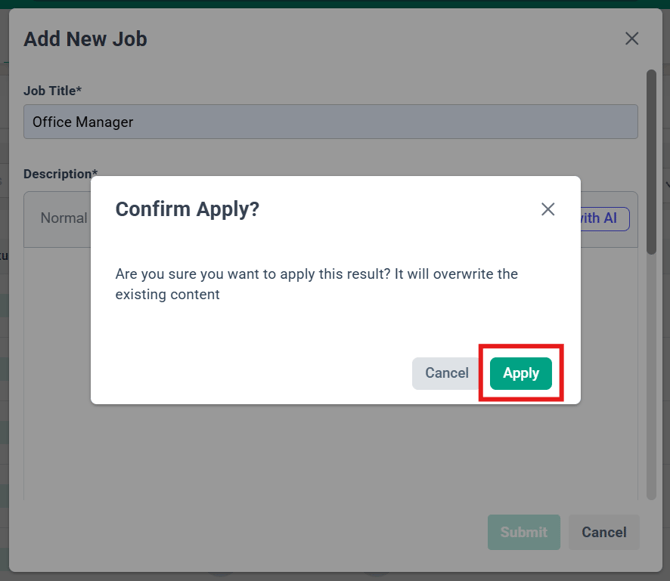Viewport: 670px width, 581px height.
Task: Close the Add New Job dialog
Action: (x=631, y=39)
